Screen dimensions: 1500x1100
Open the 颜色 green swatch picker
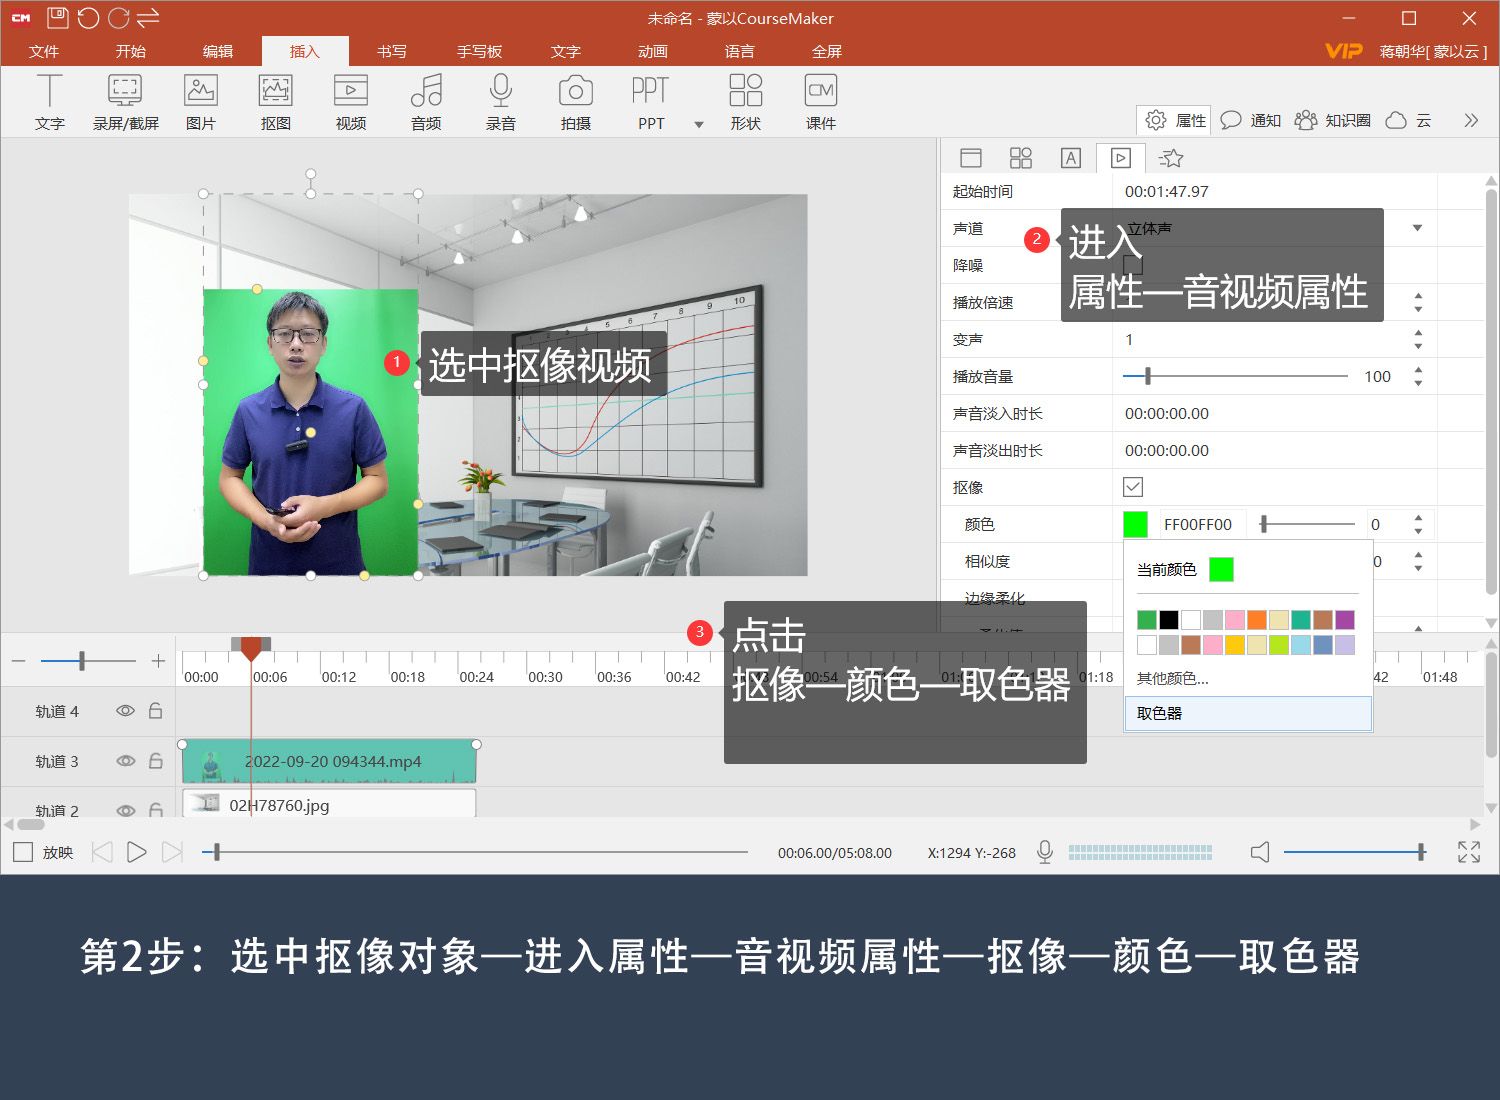pos(1135,524)
